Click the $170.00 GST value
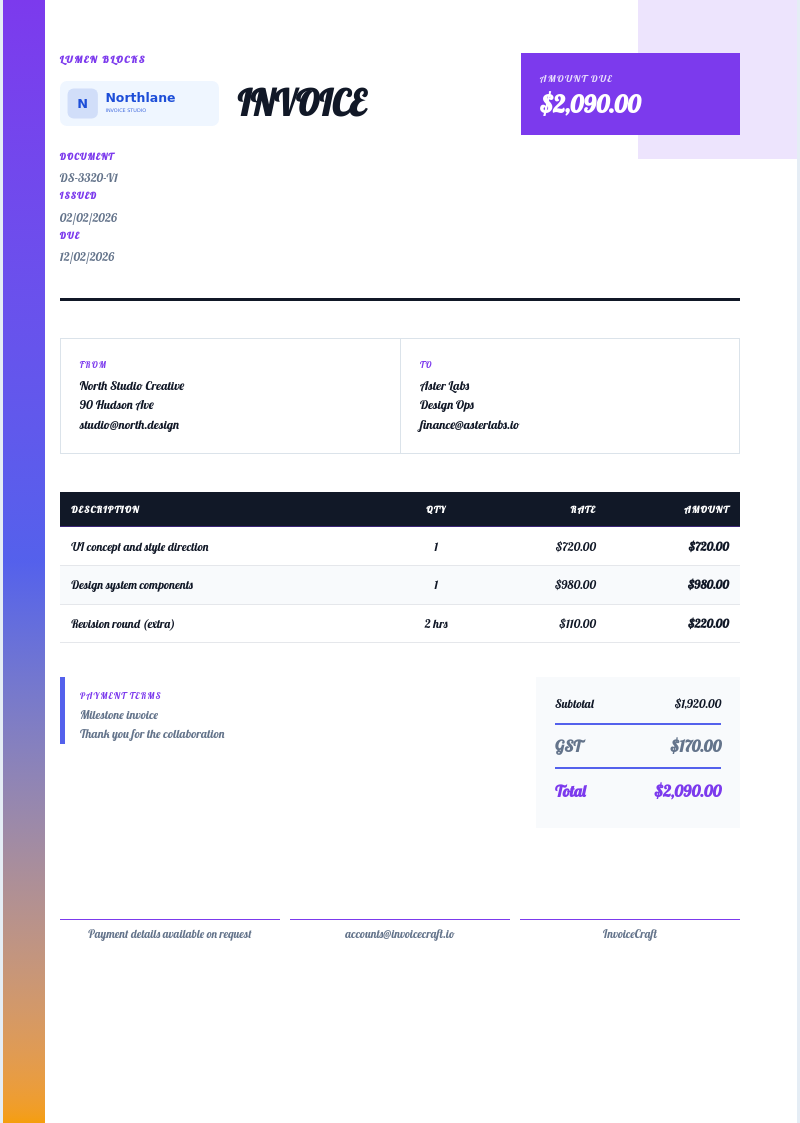 (695, 746)
